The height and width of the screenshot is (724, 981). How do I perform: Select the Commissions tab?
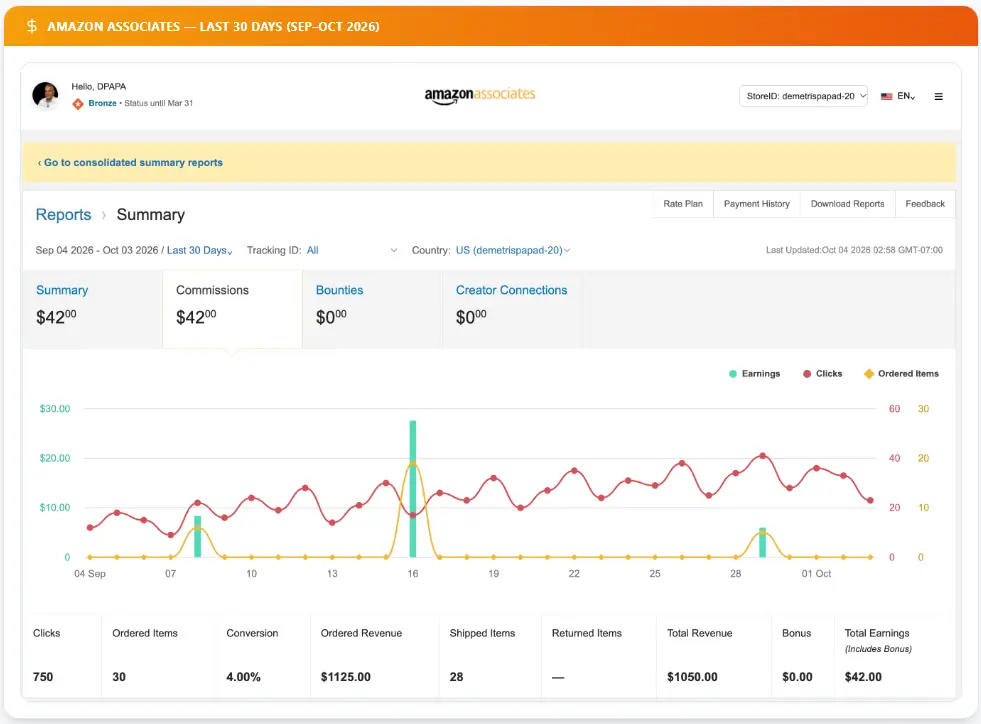[x=232, y=308]
